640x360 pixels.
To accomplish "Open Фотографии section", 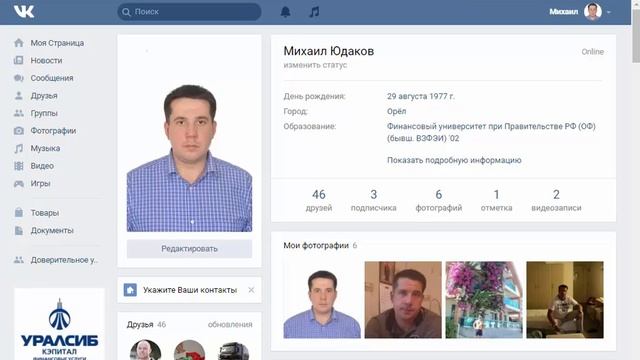I will pos(53,131).
